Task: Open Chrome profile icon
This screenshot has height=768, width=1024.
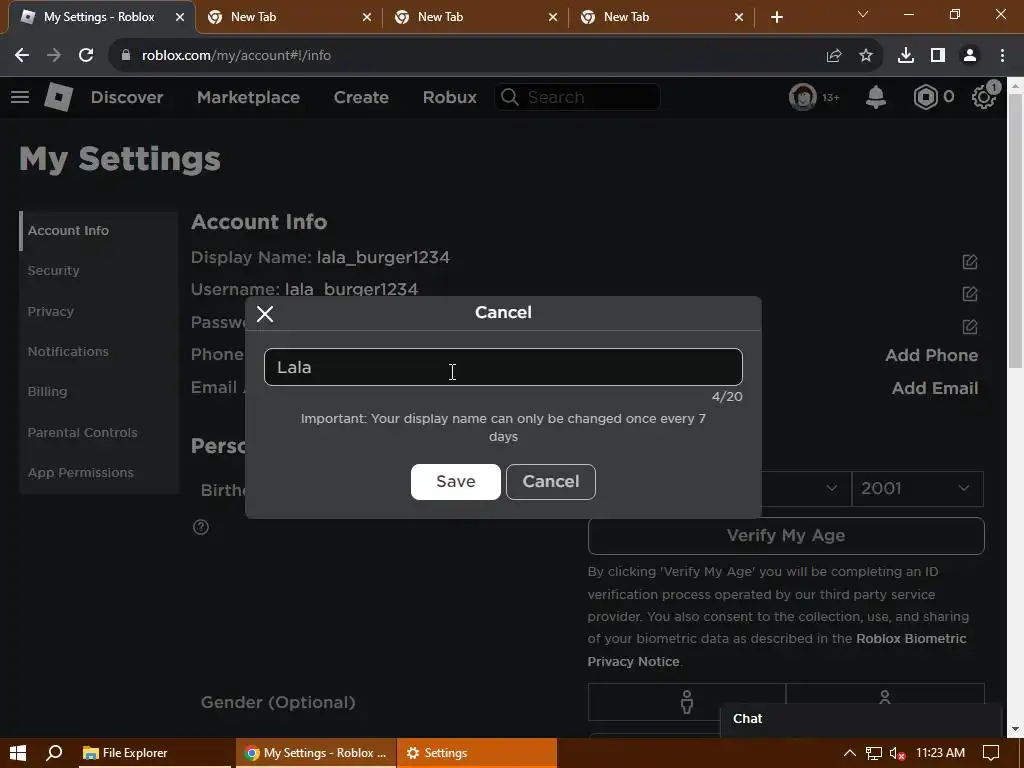Action: point(970,56)
